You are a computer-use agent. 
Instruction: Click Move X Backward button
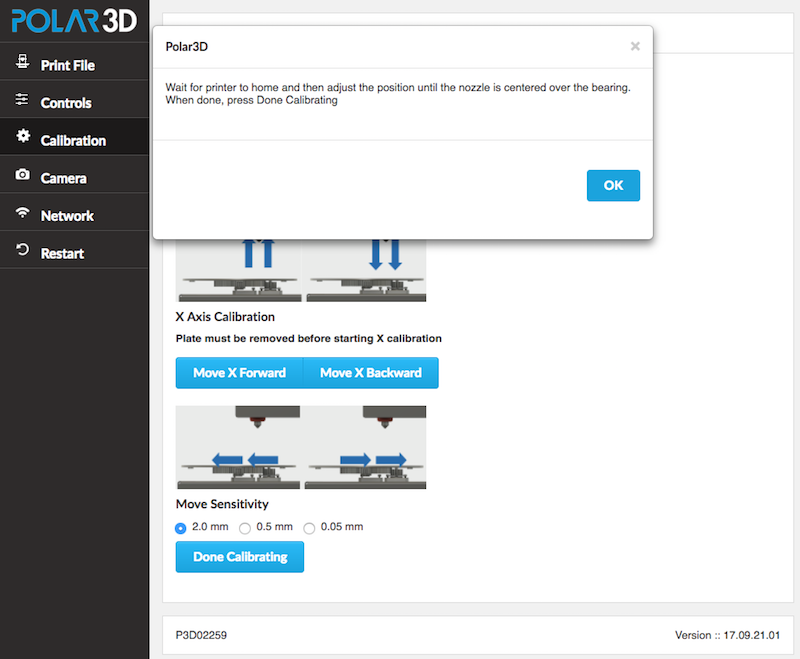[x=371, y=373]
